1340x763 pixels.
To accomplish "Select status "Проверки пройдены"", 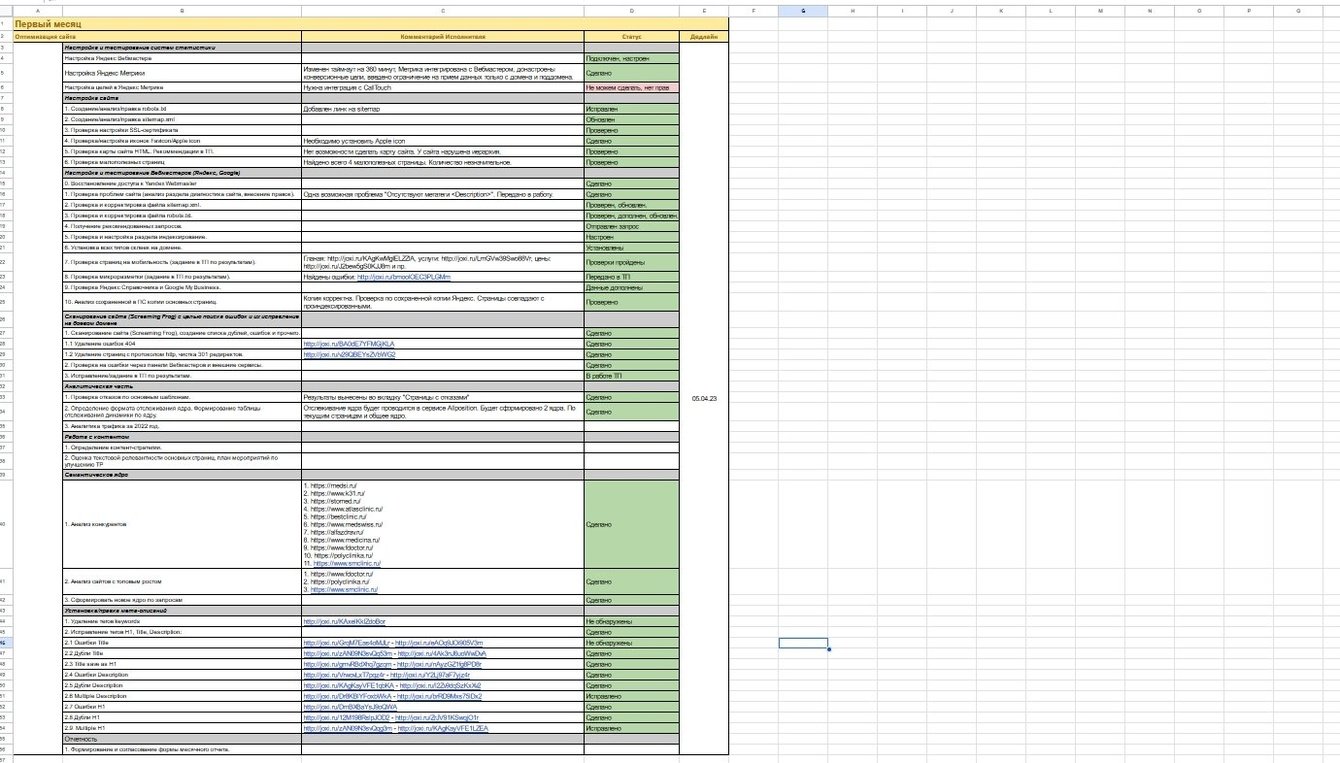I will click(631, 262).
